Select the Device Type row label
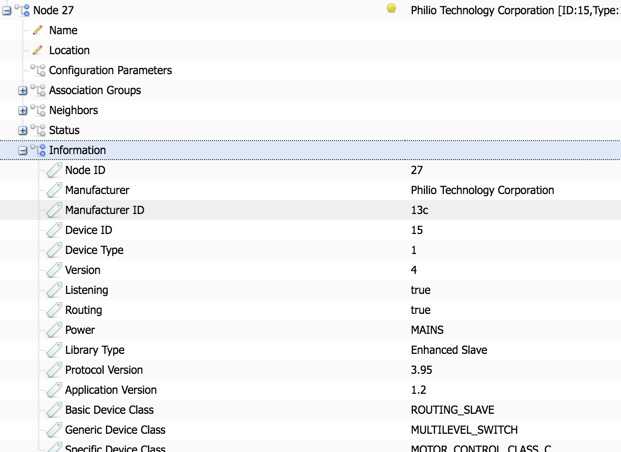 pyautogui.click(x=94, y=250)
